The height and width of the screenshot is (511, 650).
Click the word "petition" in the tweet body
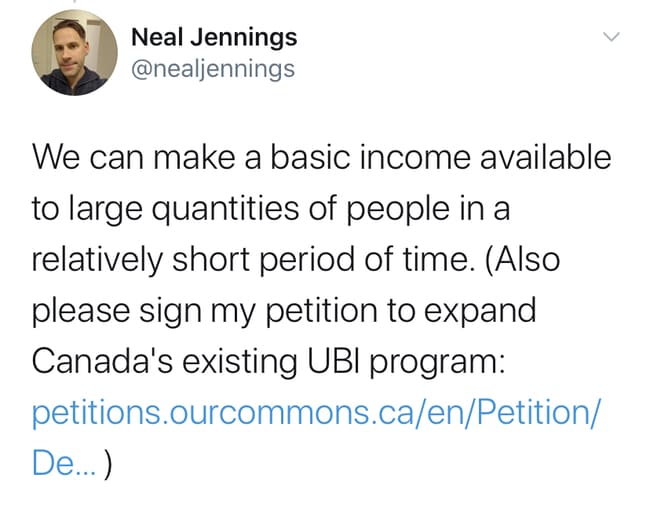click(322, 311)
